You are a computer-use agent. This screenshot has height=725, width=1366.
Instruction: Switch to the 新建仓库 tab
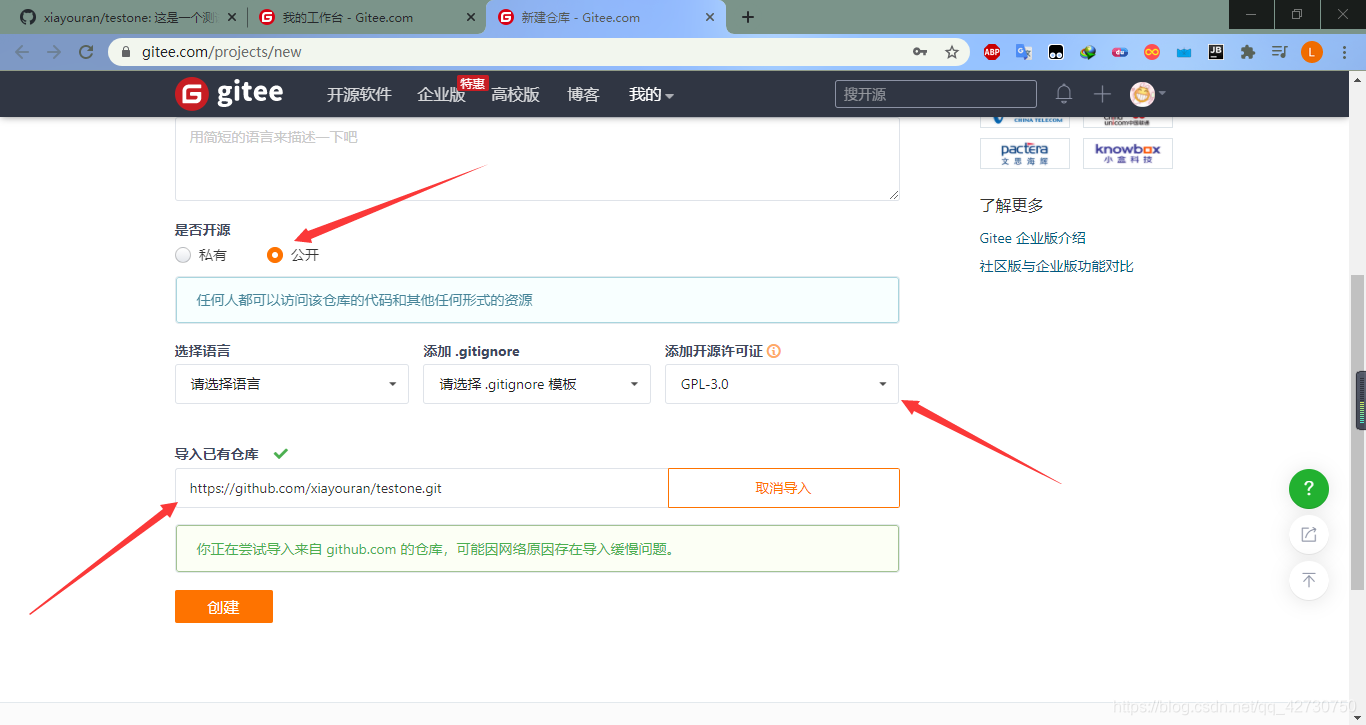point(605,17)
